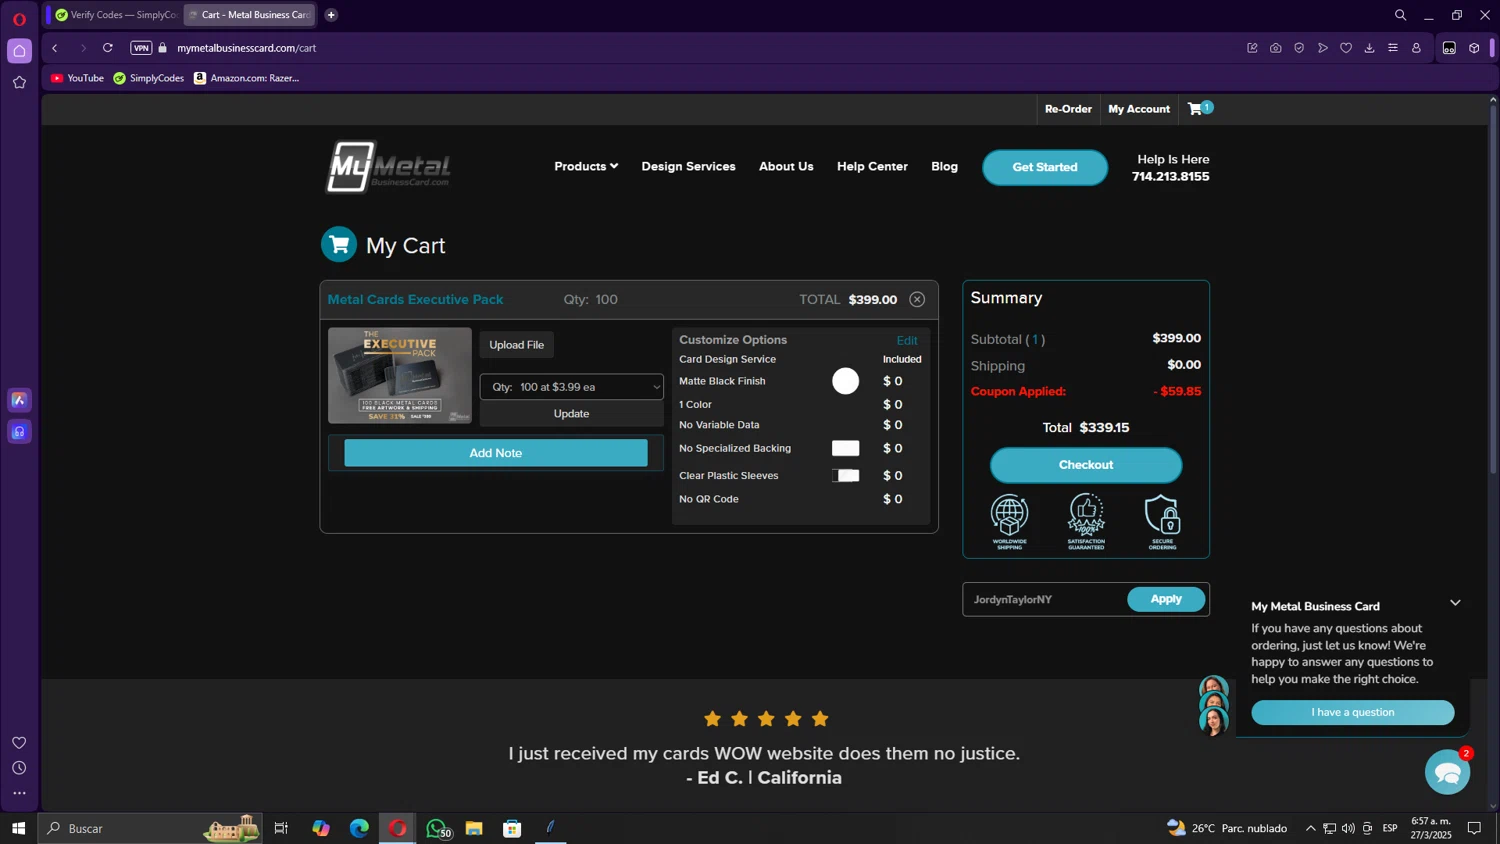Open the Design Services menu item
1500x844 pixels.
click(x=688, y=166)
